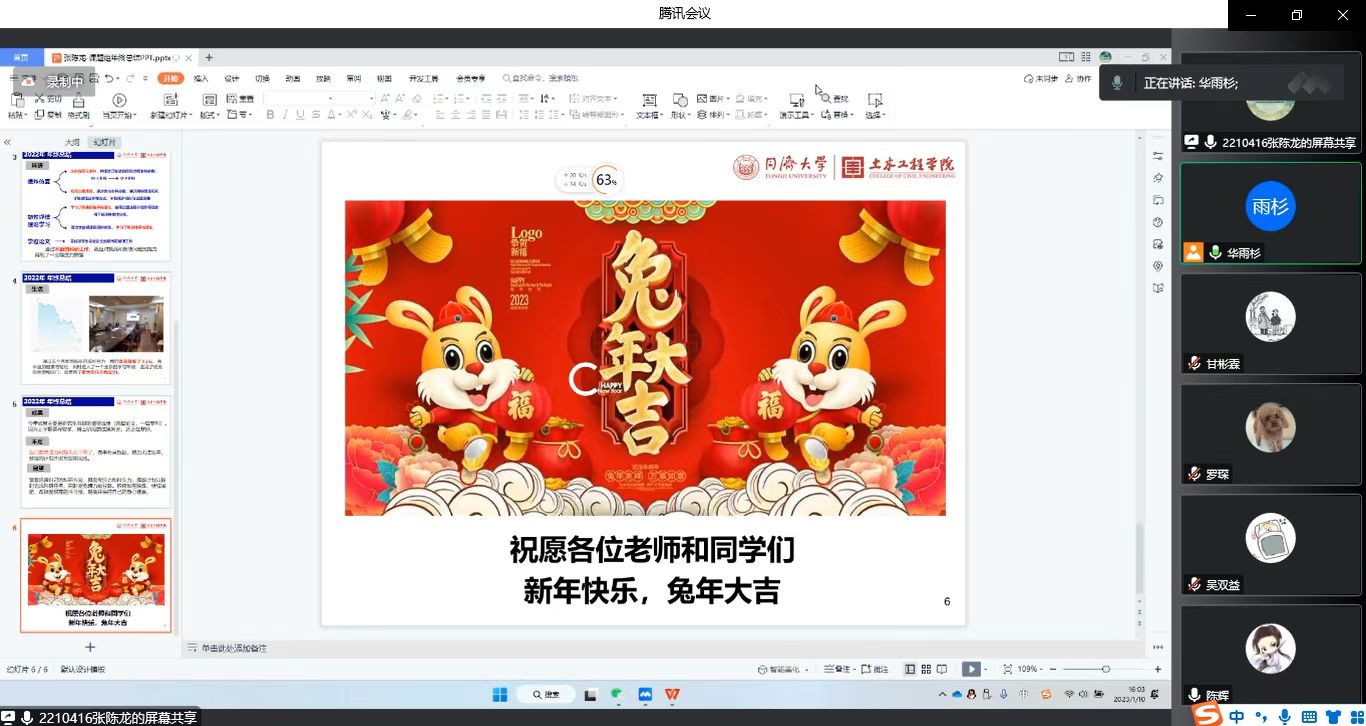Image resolution: width=1366 pixels, height=726 pixels.
Task: Click the Notes (备注) icon in status bar
Action: (827, 669)
